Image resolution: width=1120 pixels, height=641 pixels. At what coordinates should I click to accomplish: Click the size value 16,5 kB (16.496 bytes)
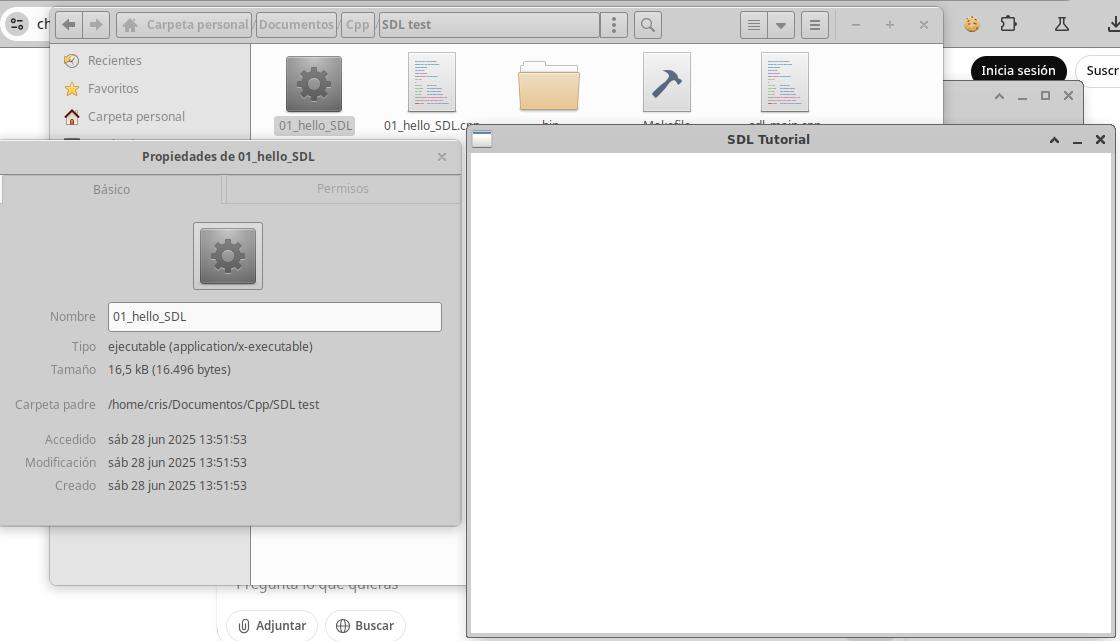click(169, 369)
